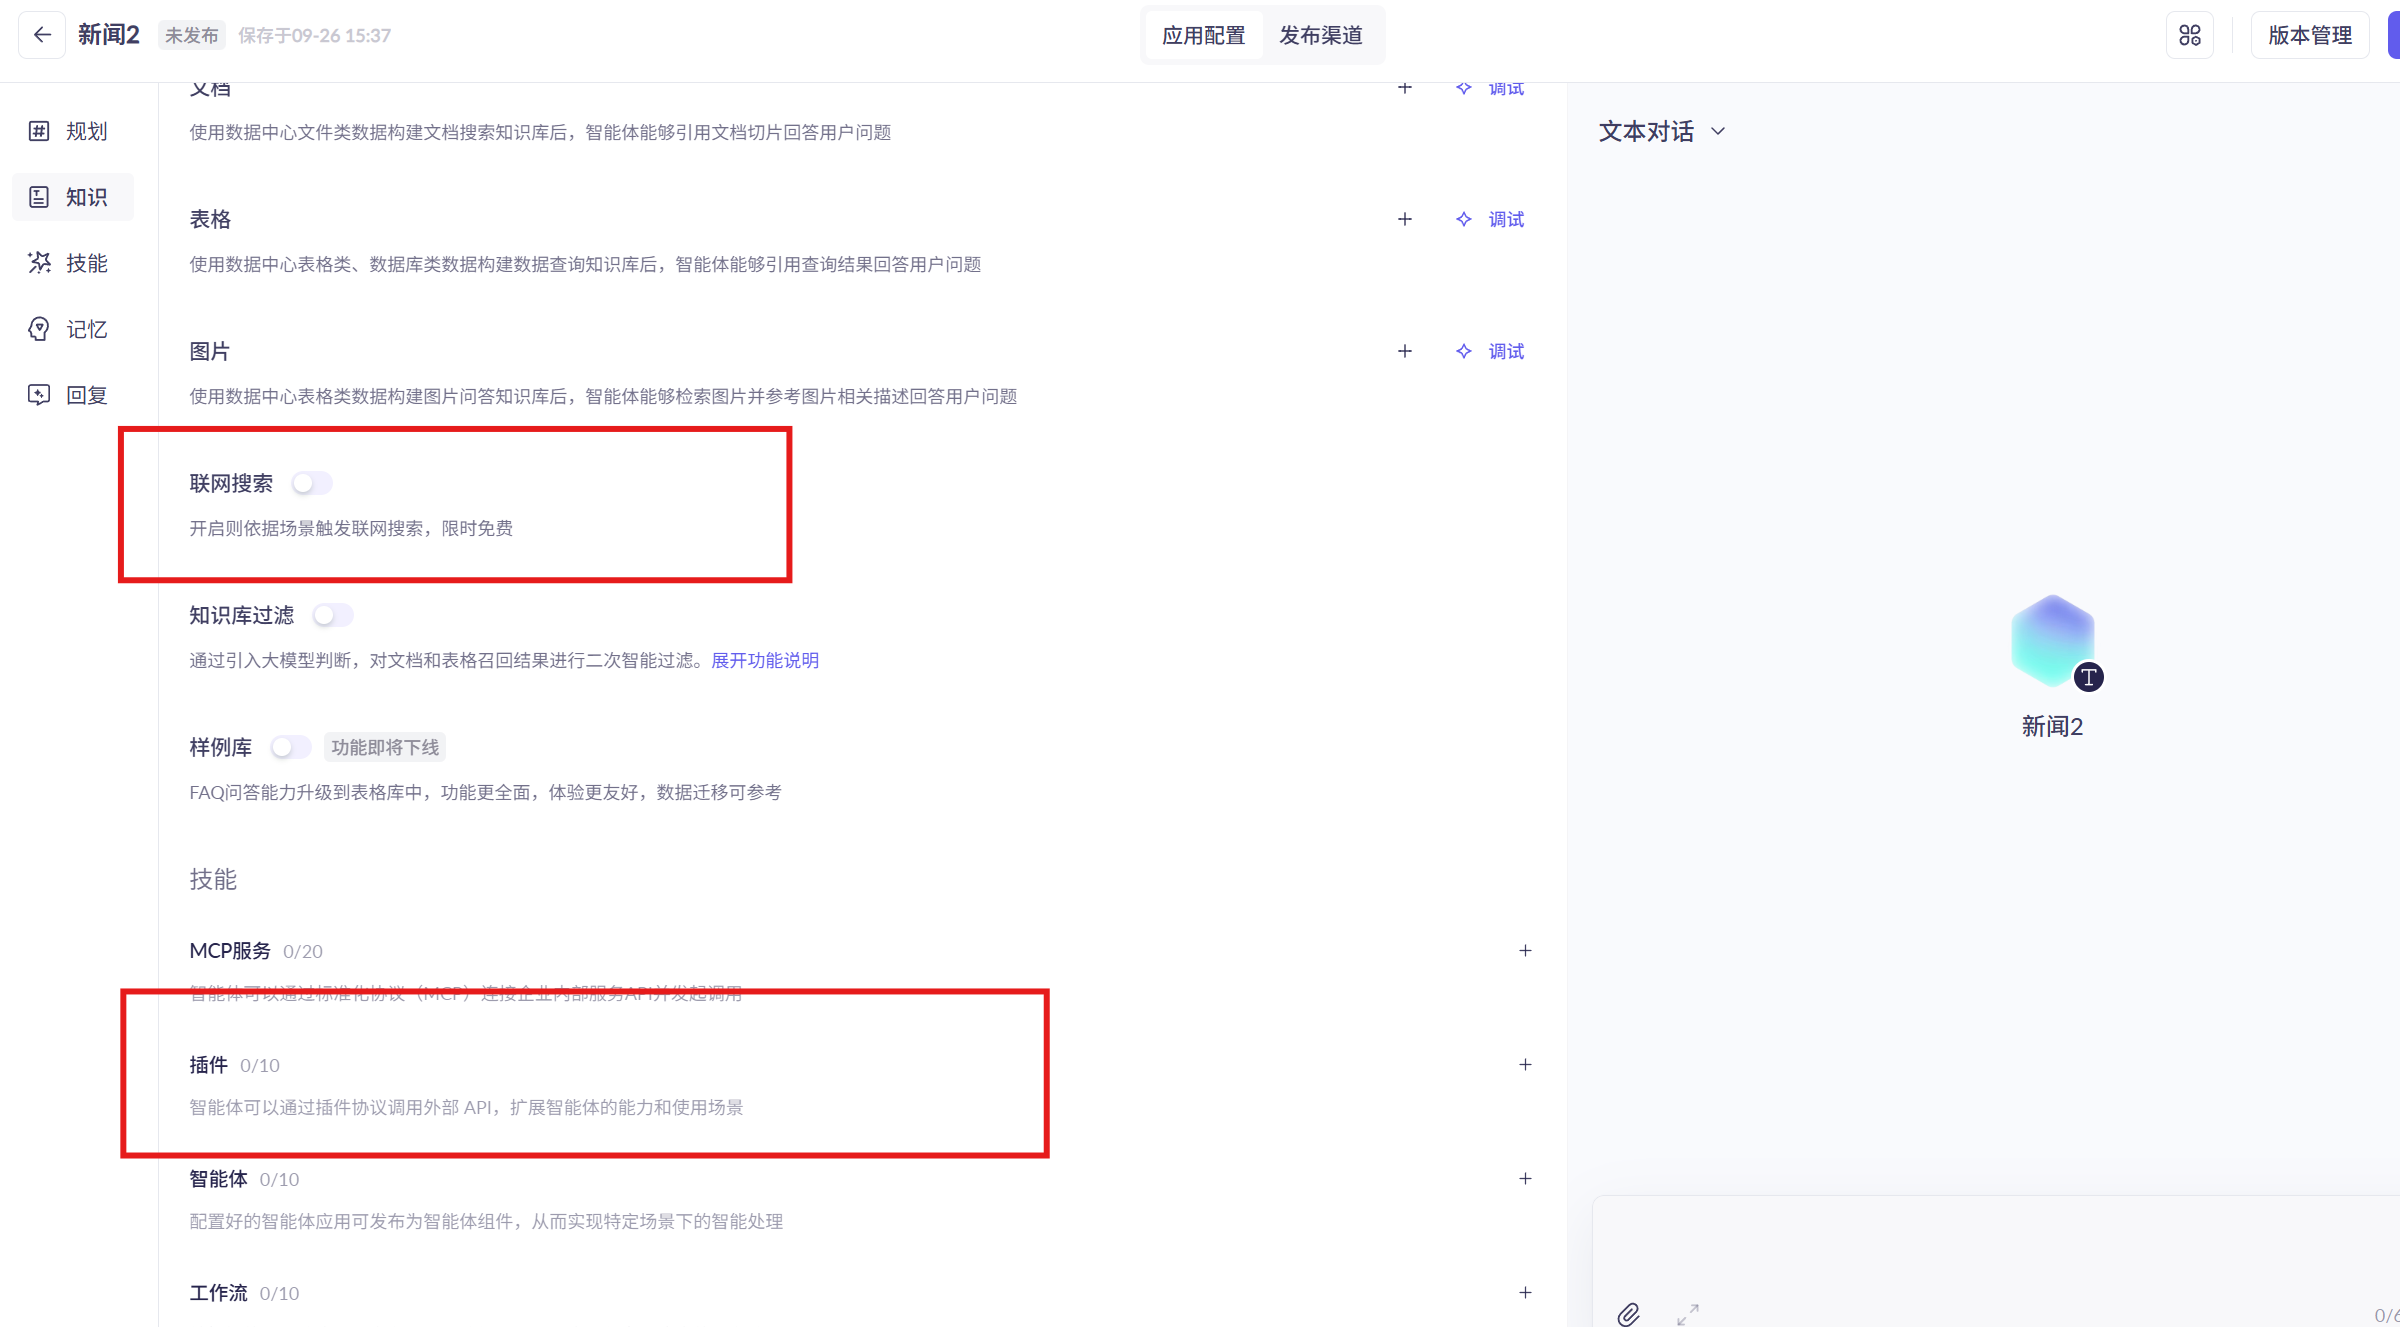Switch to 发布渠道 tab
This screenshot has height=1327, width=2400.
coord(1320,35)
